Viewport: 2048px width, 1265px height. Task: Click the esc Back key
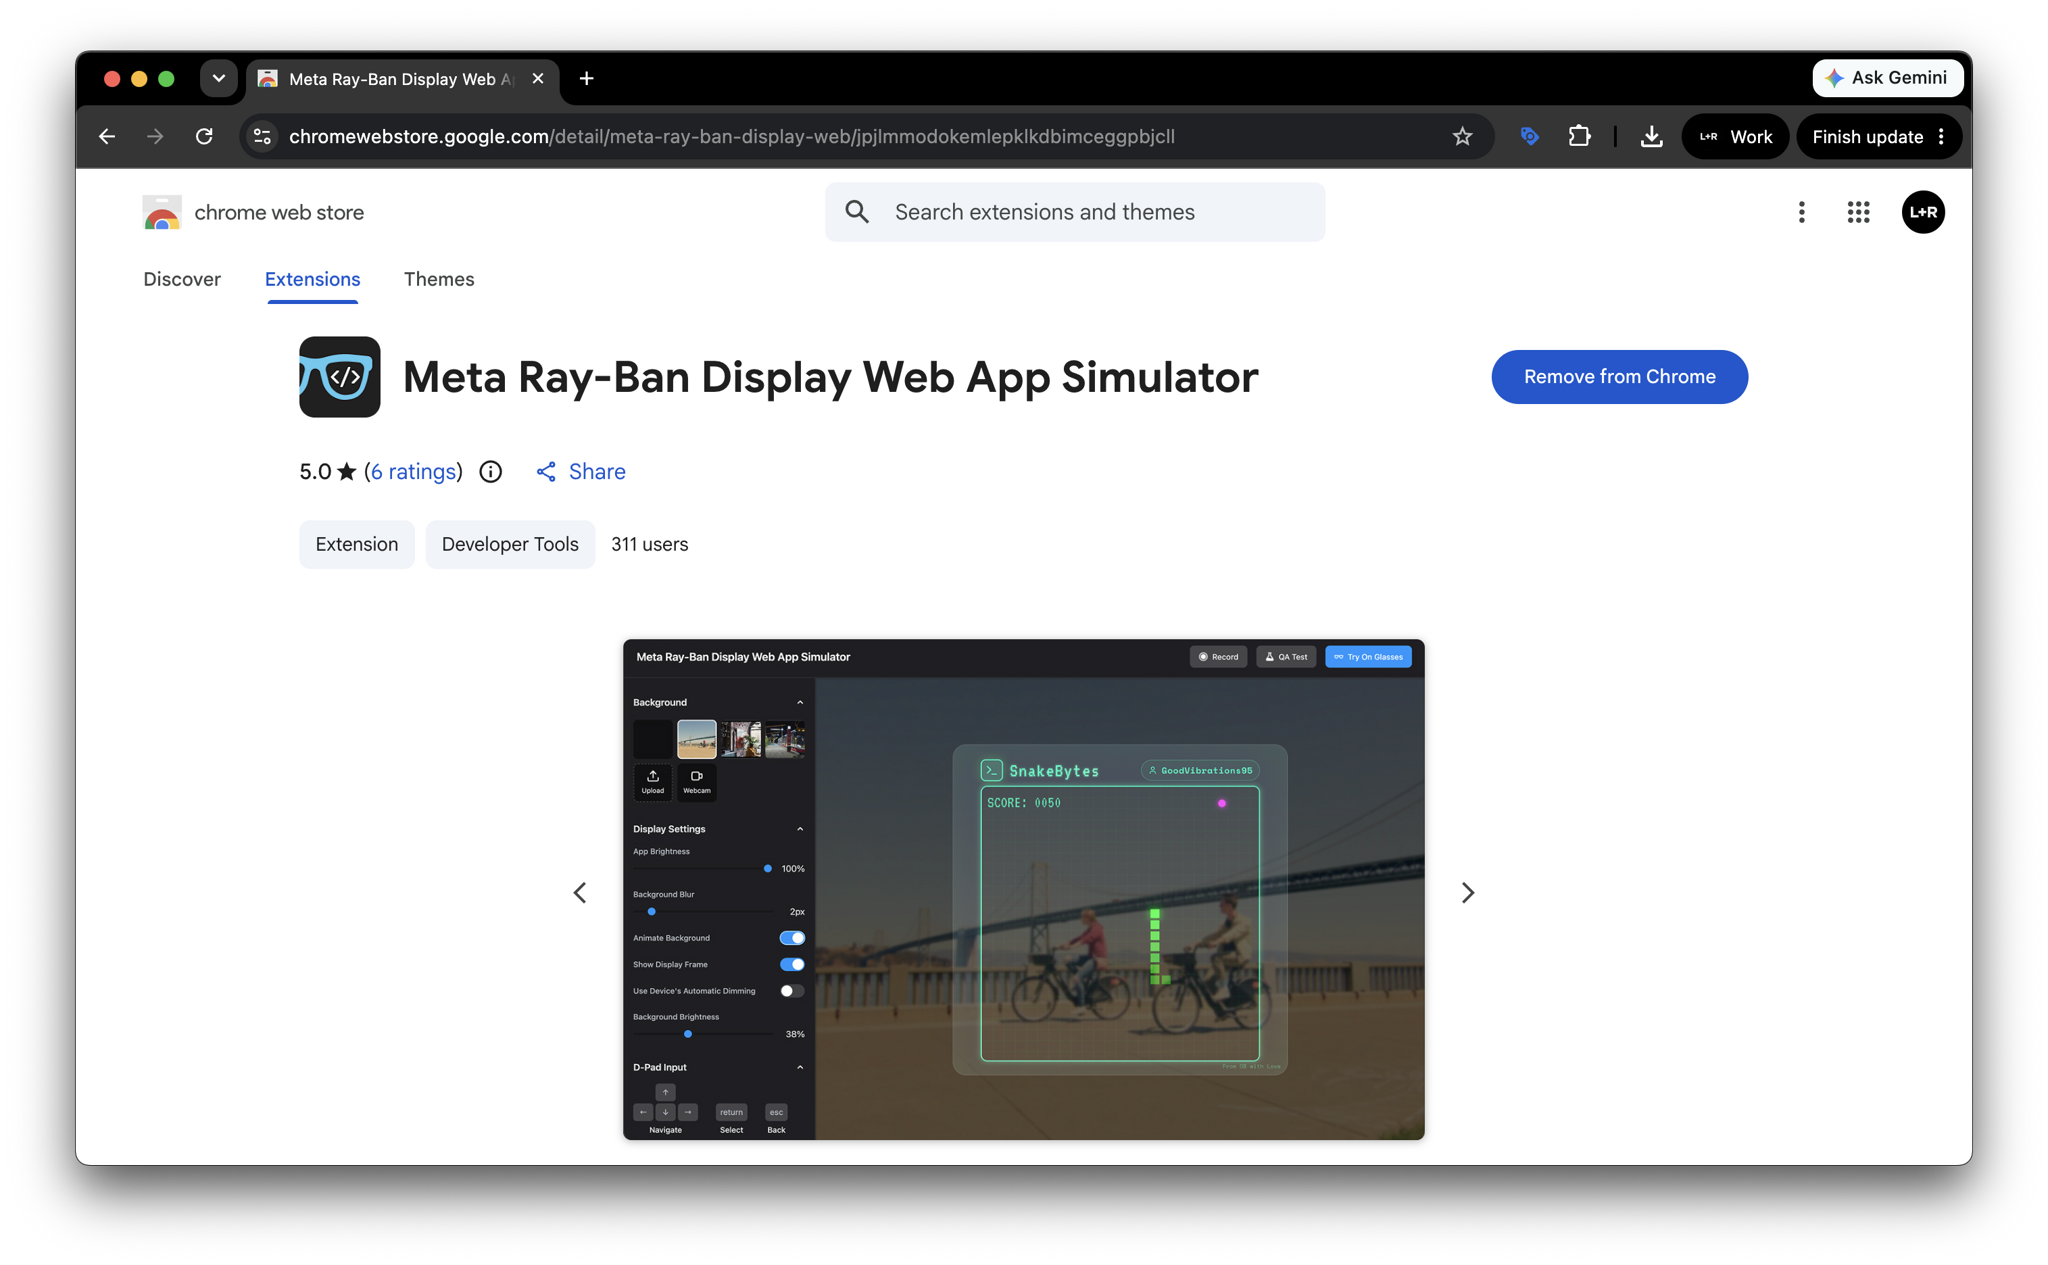(x=776, y=1112)
